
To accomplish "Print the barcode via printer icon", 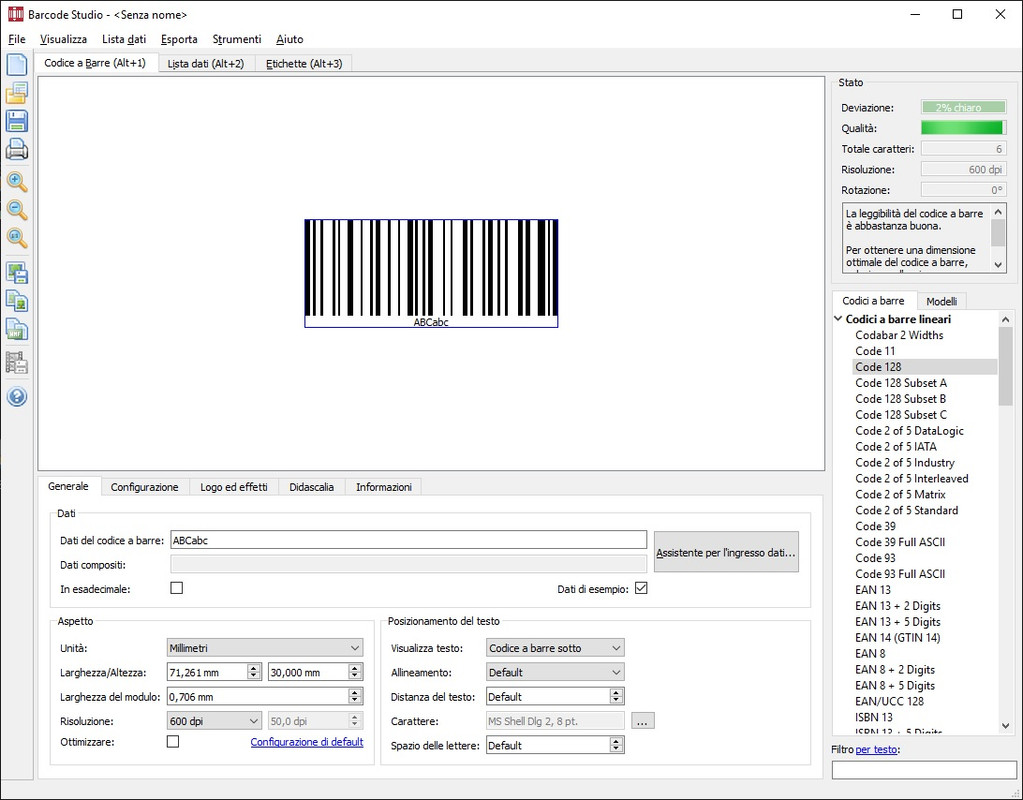I will [16, 149].
